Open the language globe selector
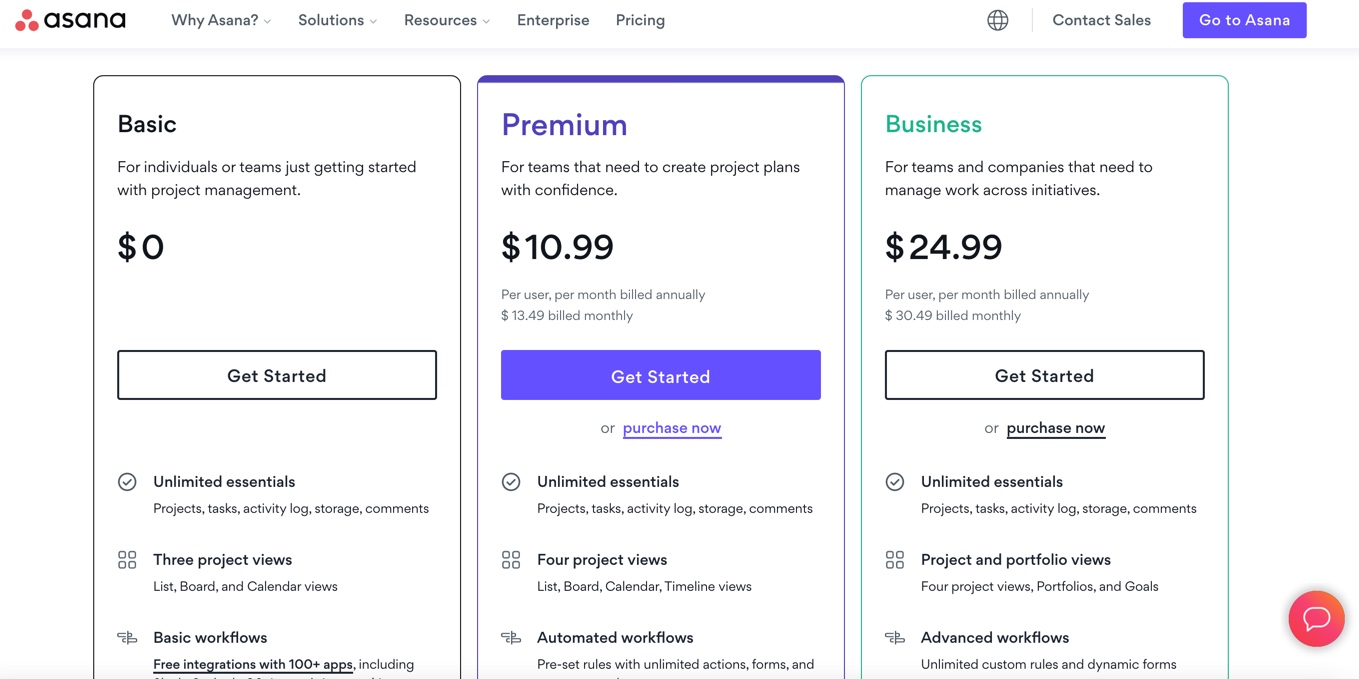The image size is (1359, 679). pyautogui.click(x=997, y=20)
